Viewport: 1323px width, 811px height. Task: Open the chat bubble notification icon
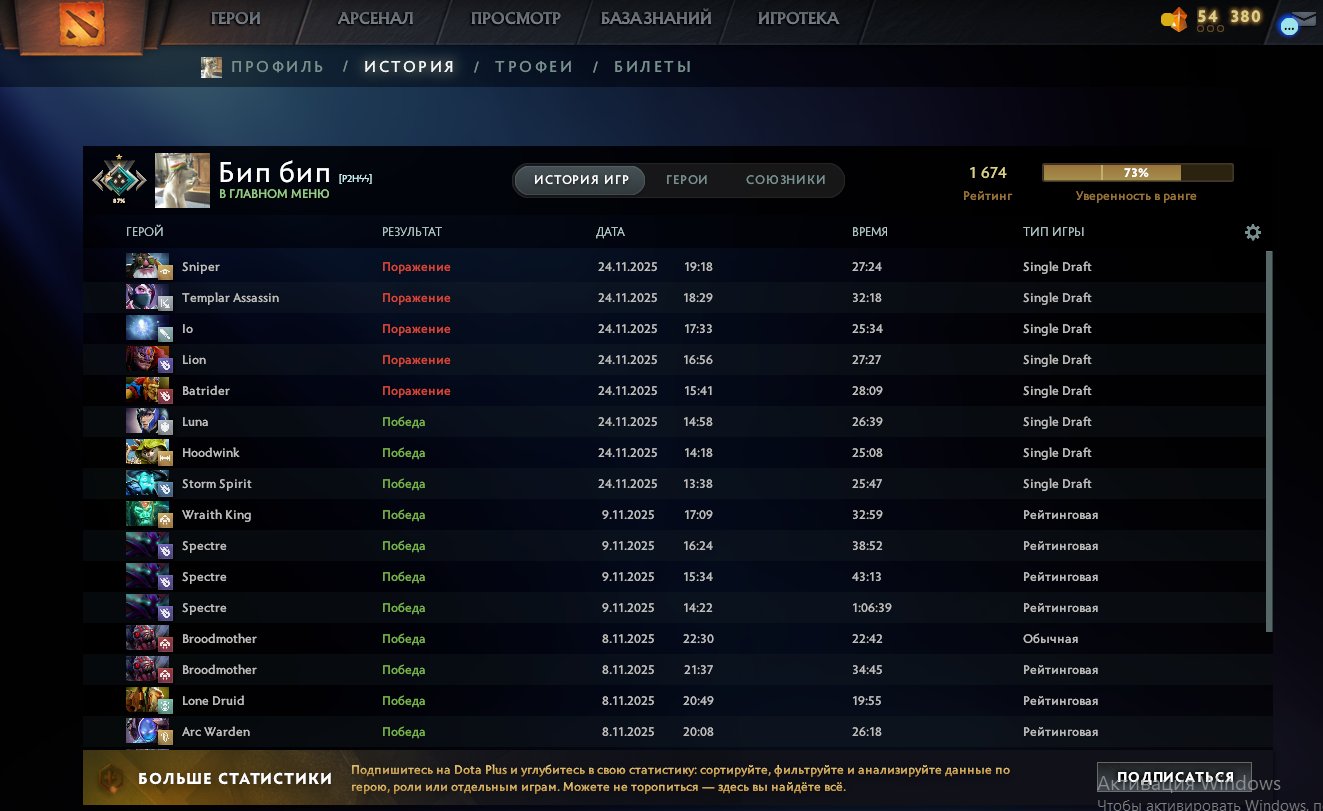pos(1289,27)
